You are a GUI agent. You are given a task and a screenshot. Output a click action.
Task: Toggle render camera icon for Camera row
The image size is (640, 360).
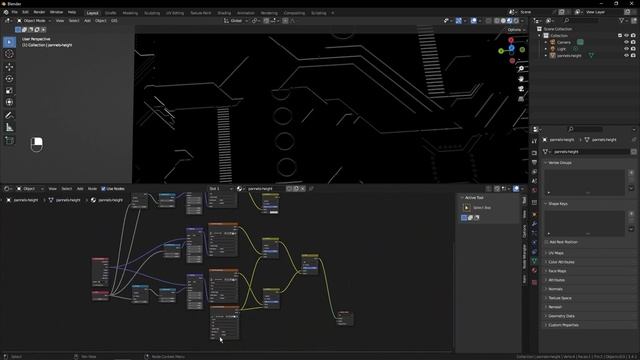[x=633, y=42]
